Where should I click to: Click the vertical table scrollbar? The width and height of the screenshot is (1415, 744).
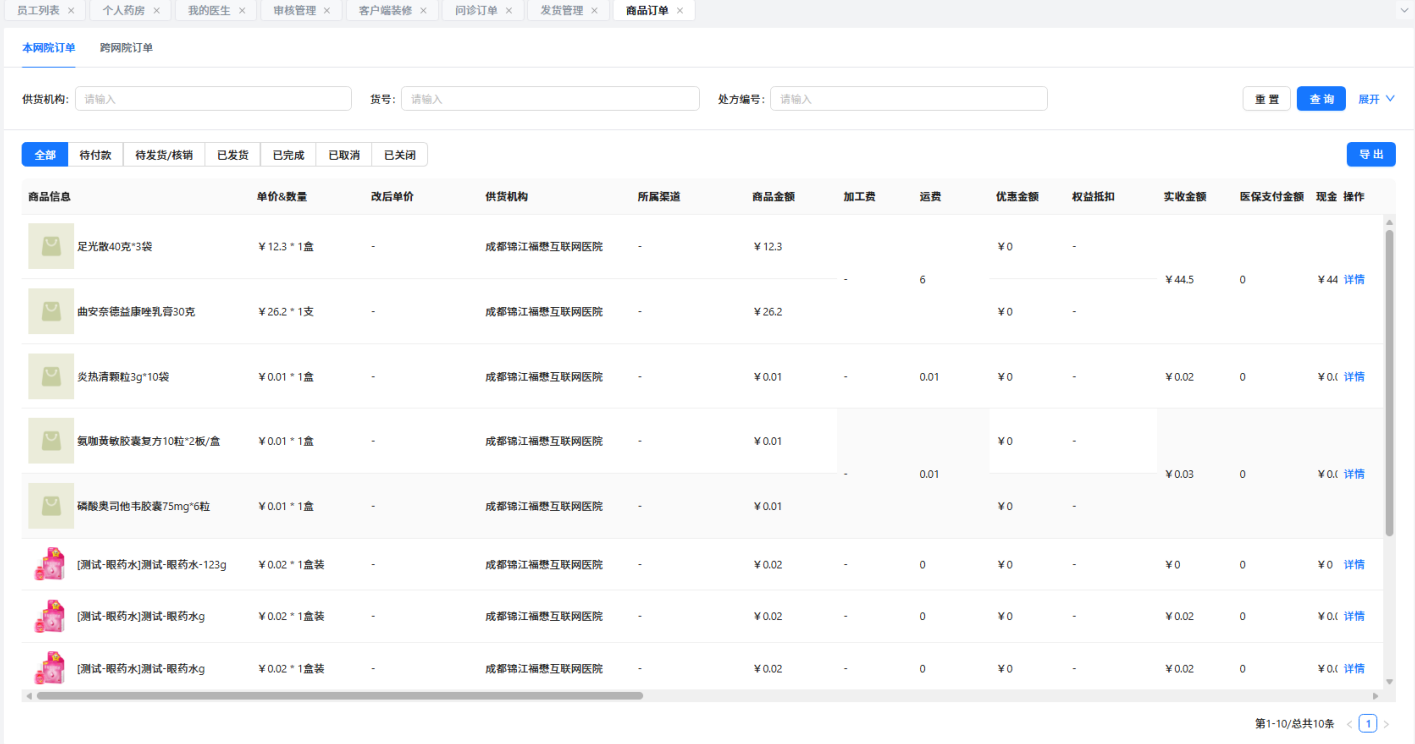pos(1389,383)
